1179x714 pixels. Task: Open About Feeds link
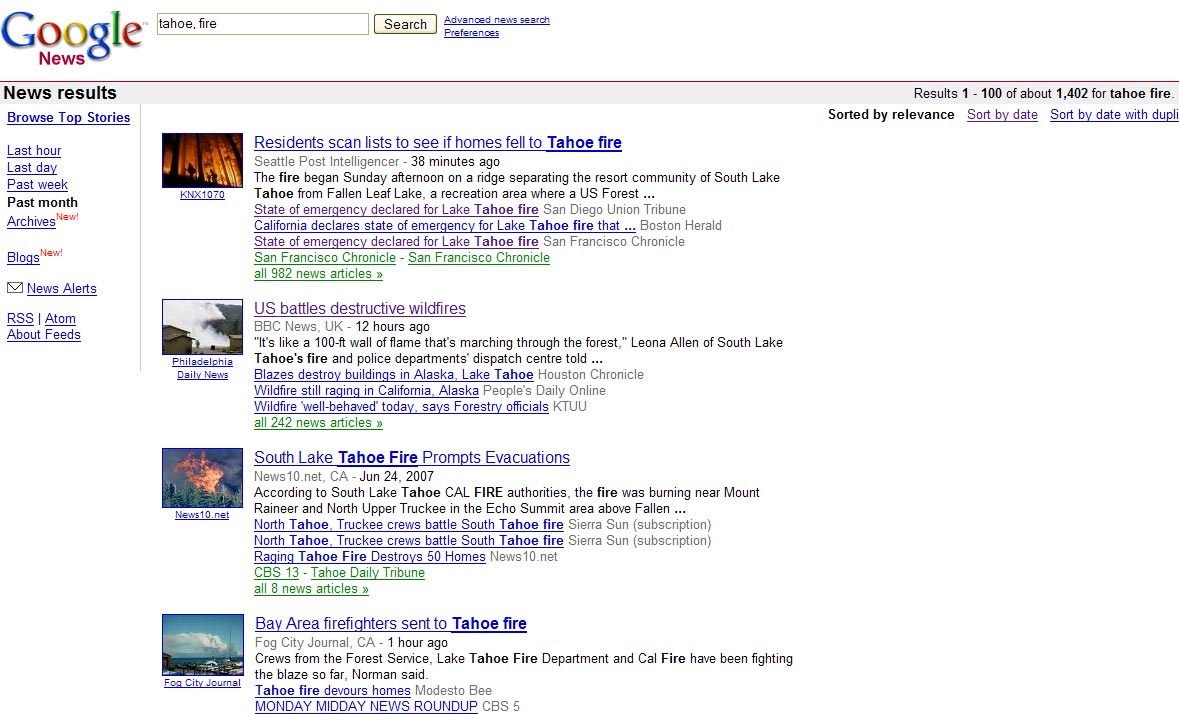(x=44, y=335)
